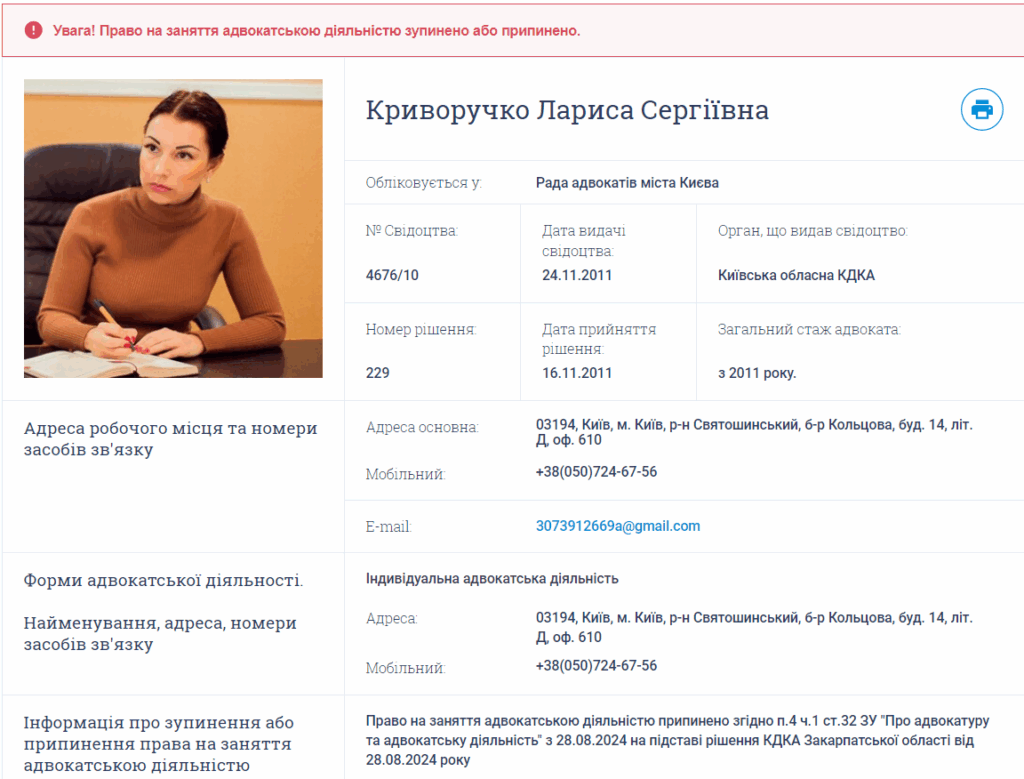Click the decision date 16.11.2011
This screenshot has height=779, width=1024.
(577, 373)
